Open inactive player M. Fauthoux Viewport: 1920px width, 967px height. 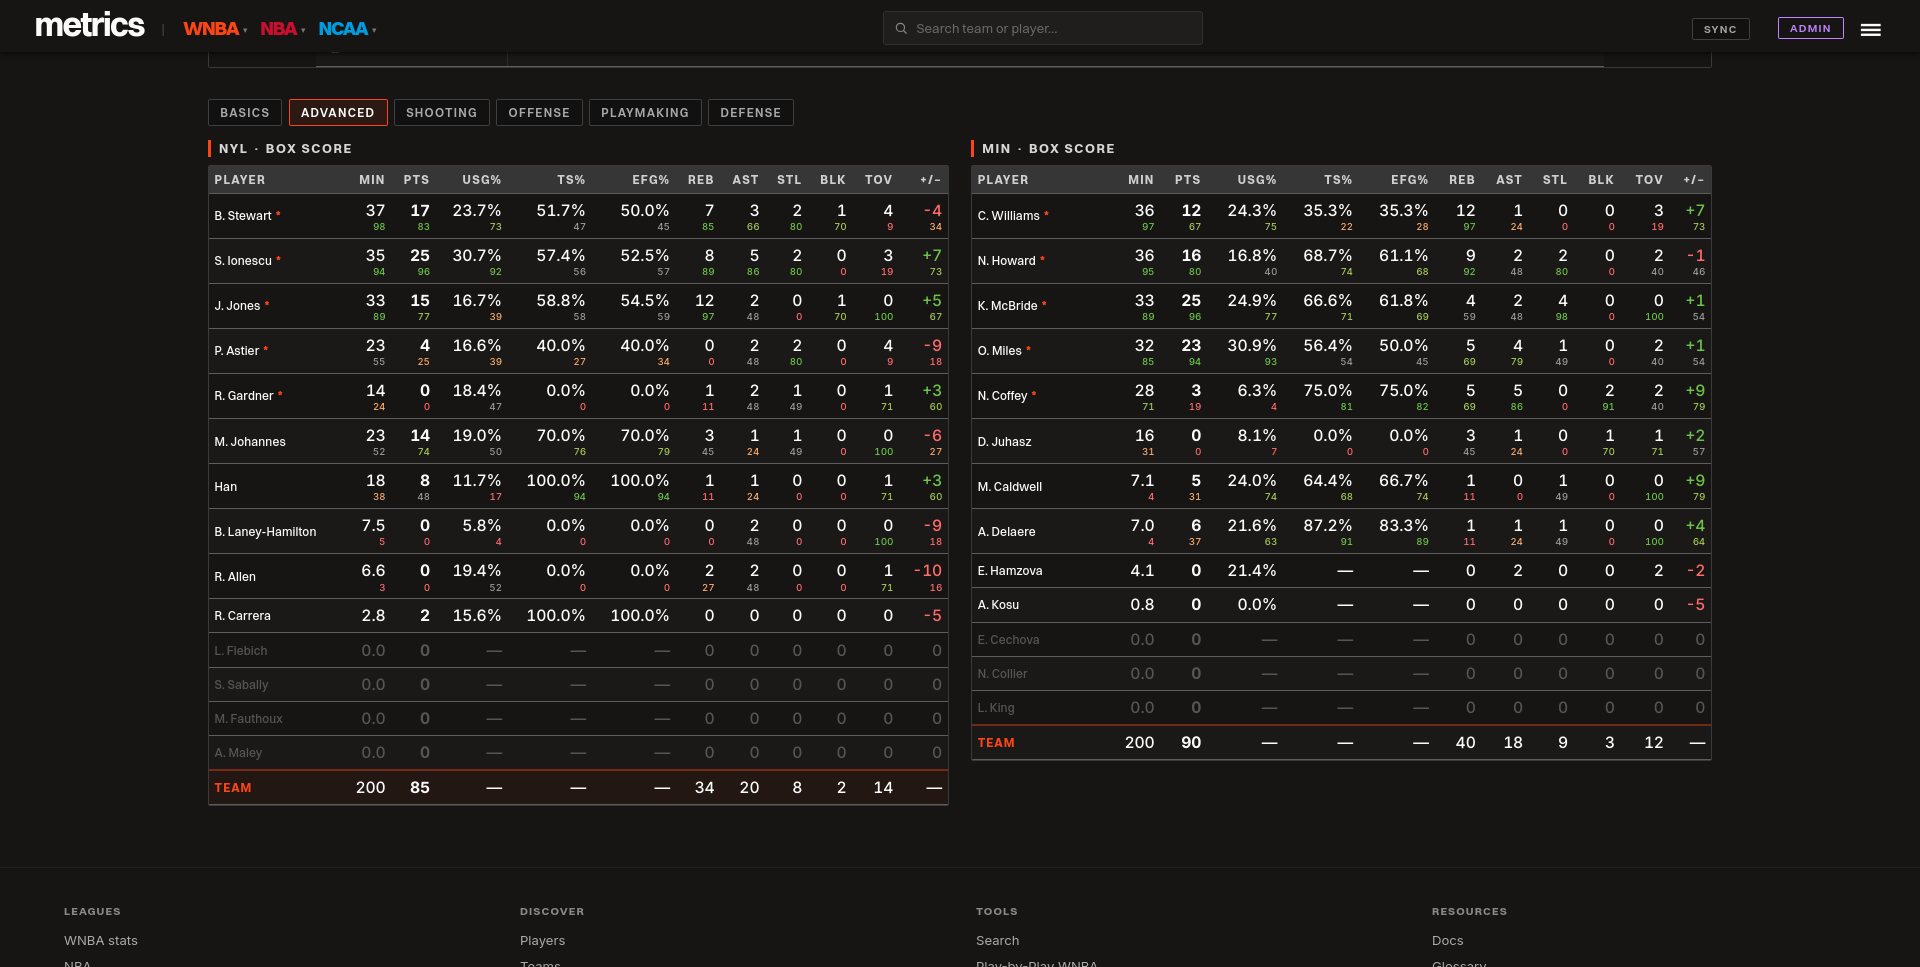pos(249,719)
